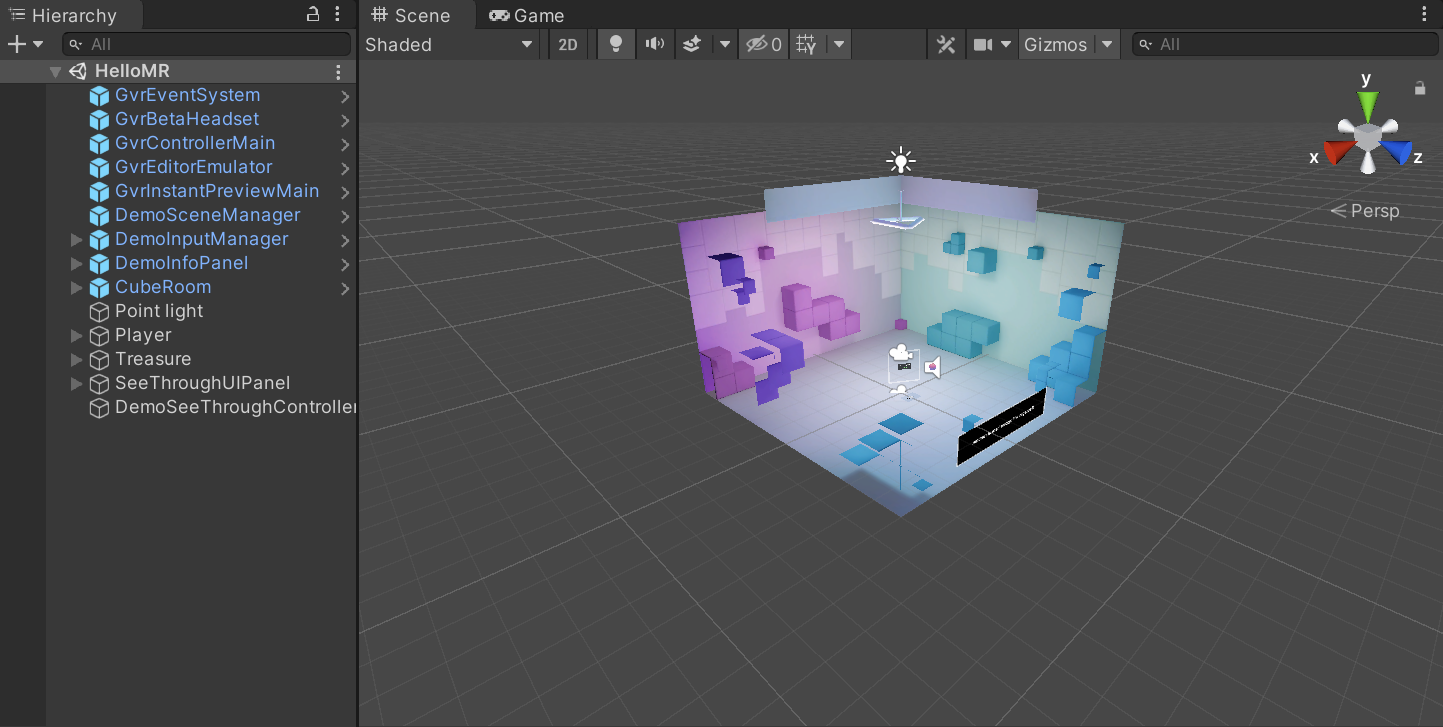Click the GvrEventSystem prefab cube icon
Screen dimensions: 1443x727
point(99,96)
